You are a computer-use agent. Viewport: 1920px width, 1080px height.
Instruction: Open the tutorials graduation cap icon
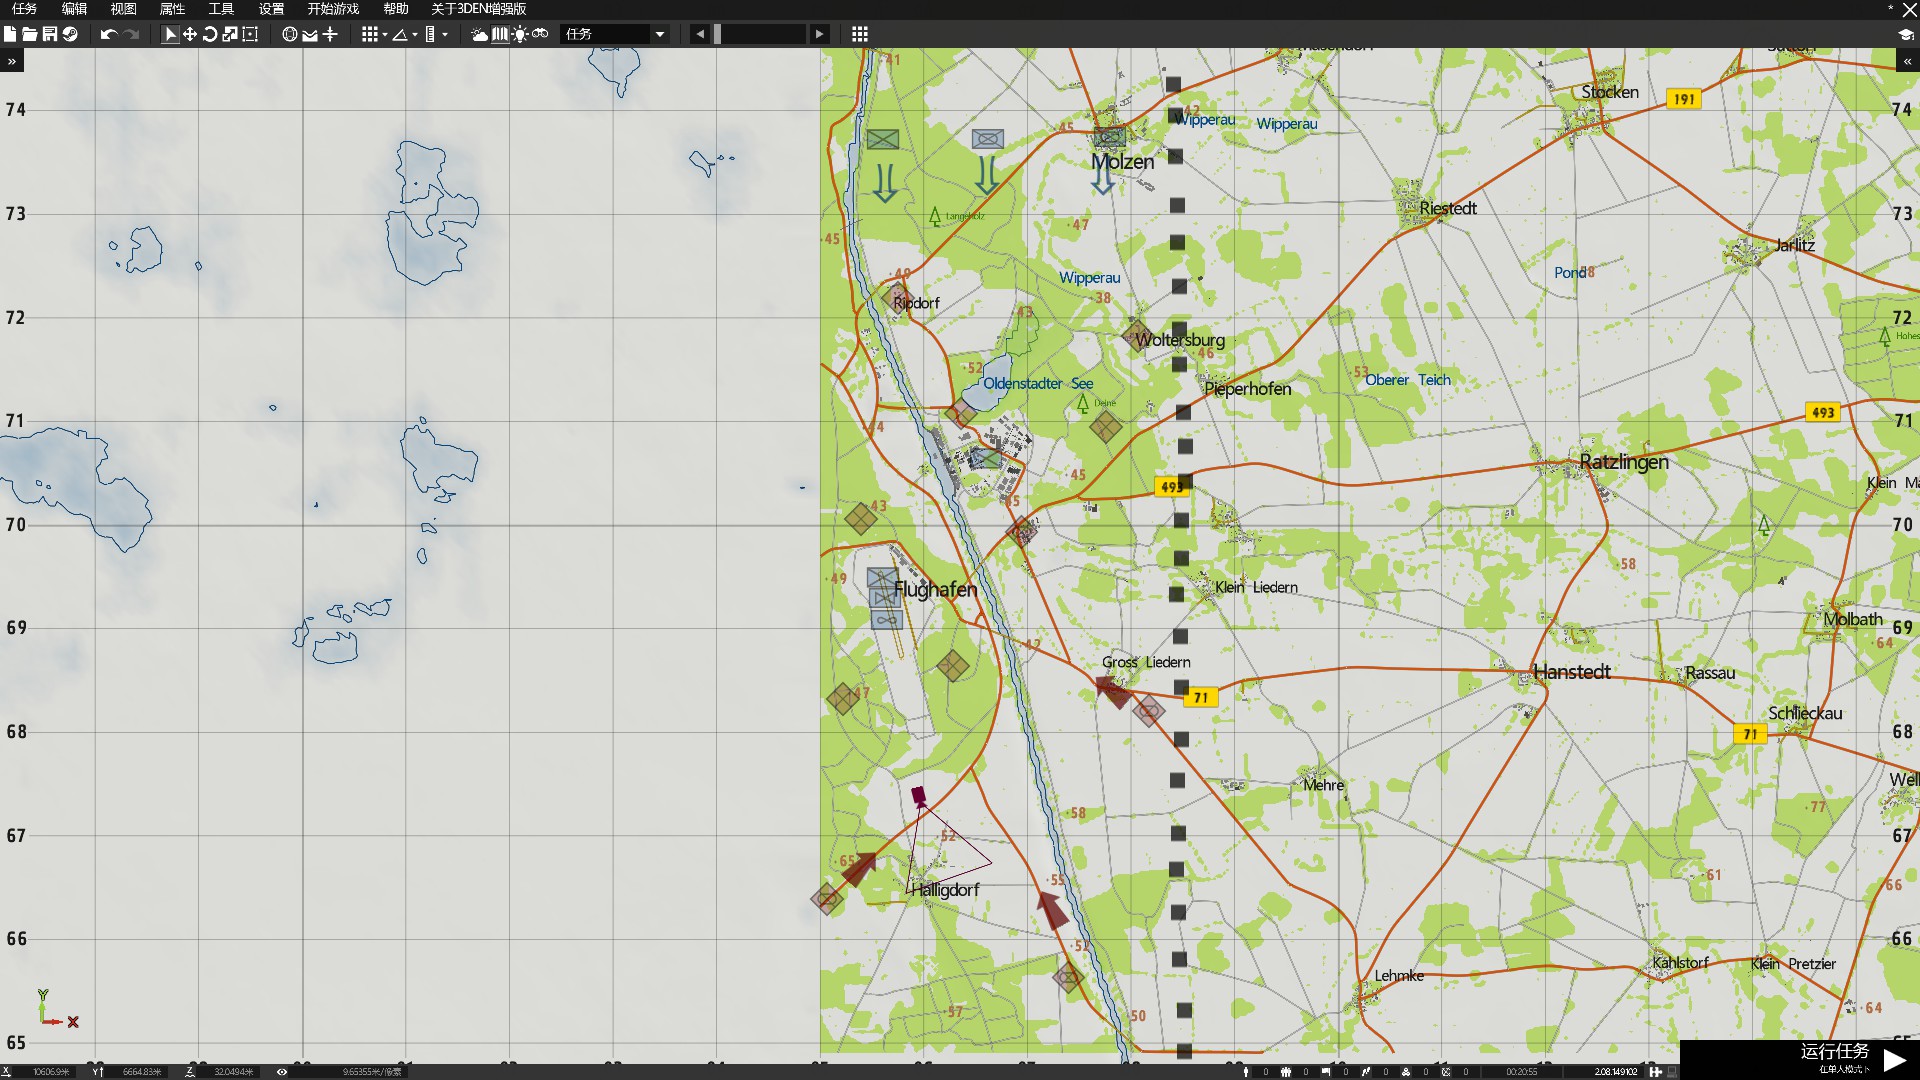click(x=1906, y=34)
